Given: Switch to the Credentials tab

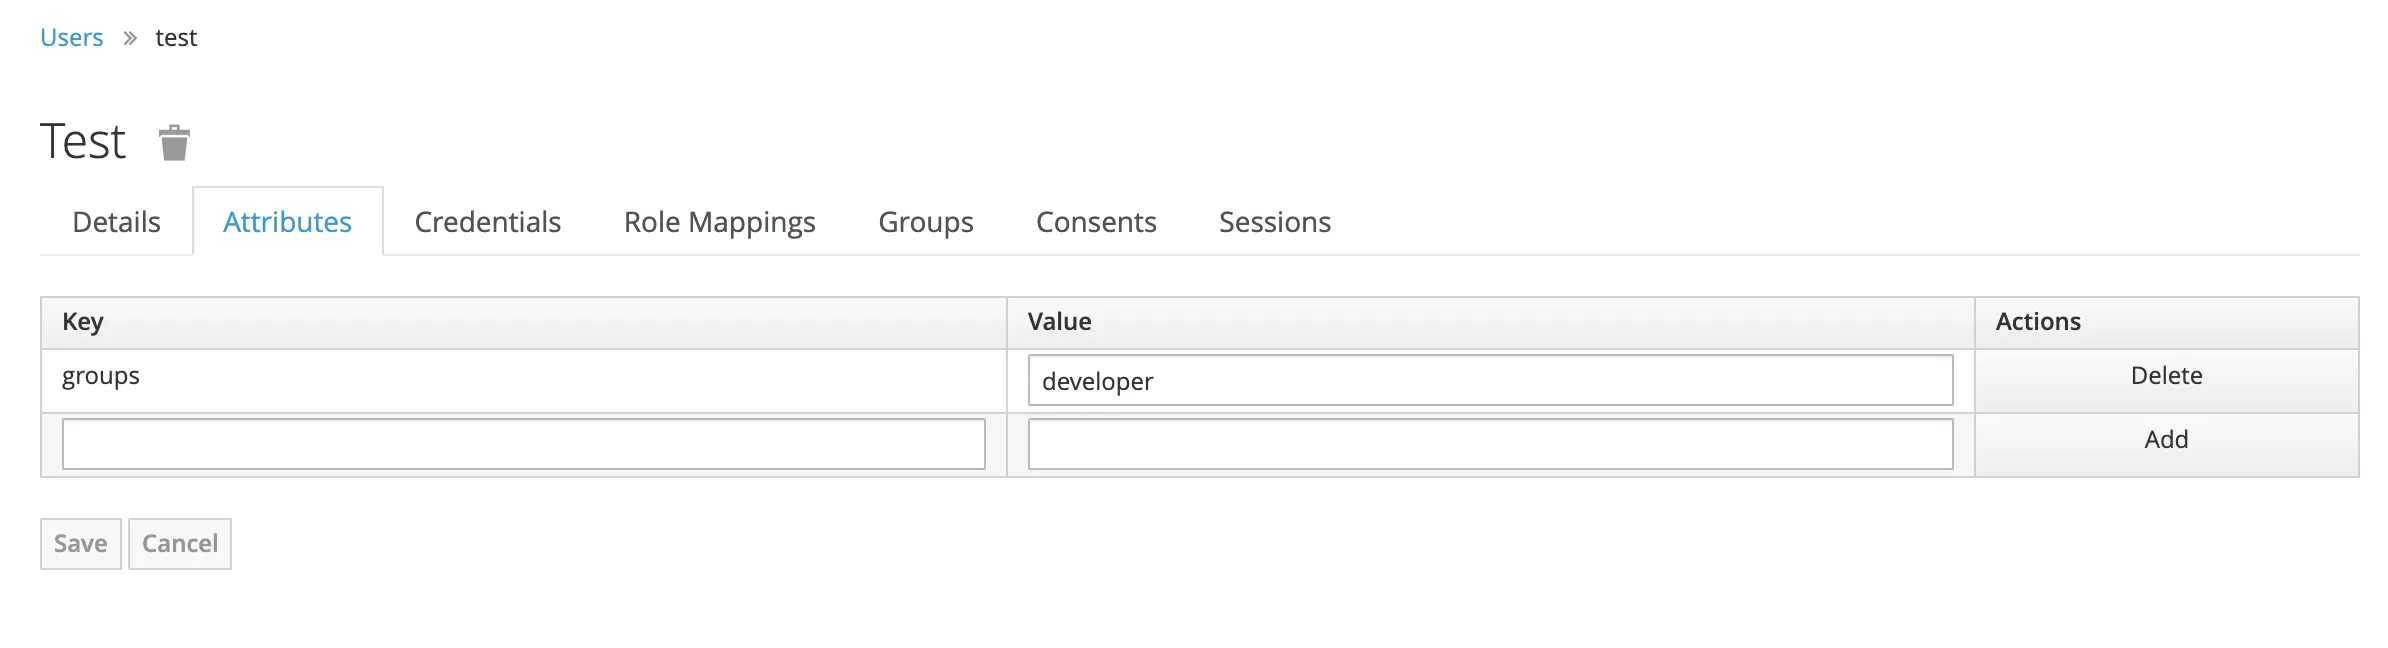Looking at the screenshot, I should tap(488, 222).
